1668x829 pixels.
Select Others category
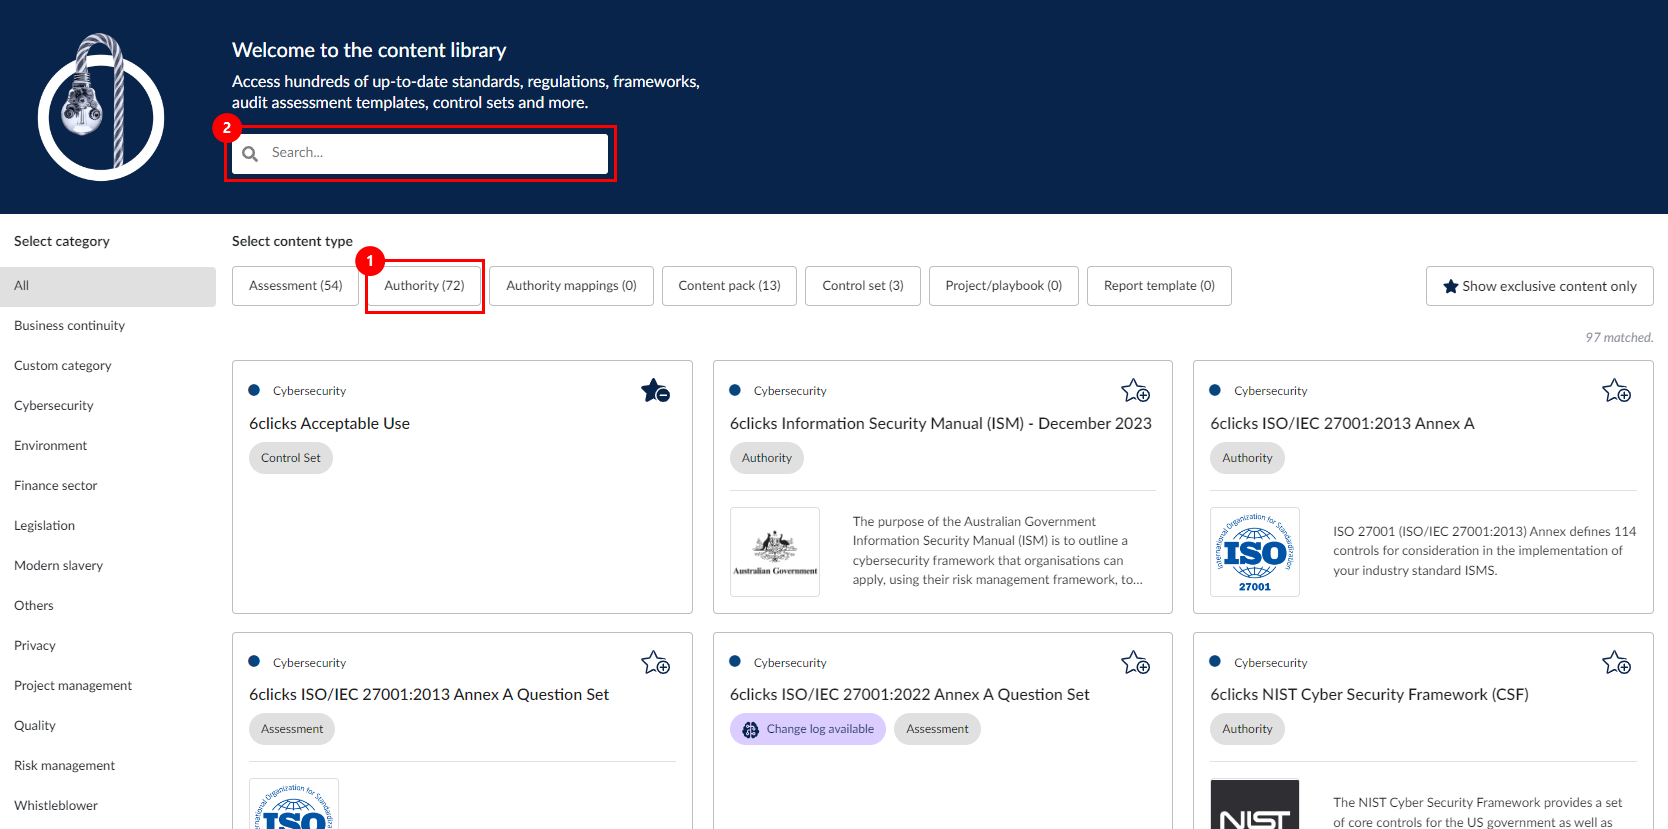tap(108, 606)
